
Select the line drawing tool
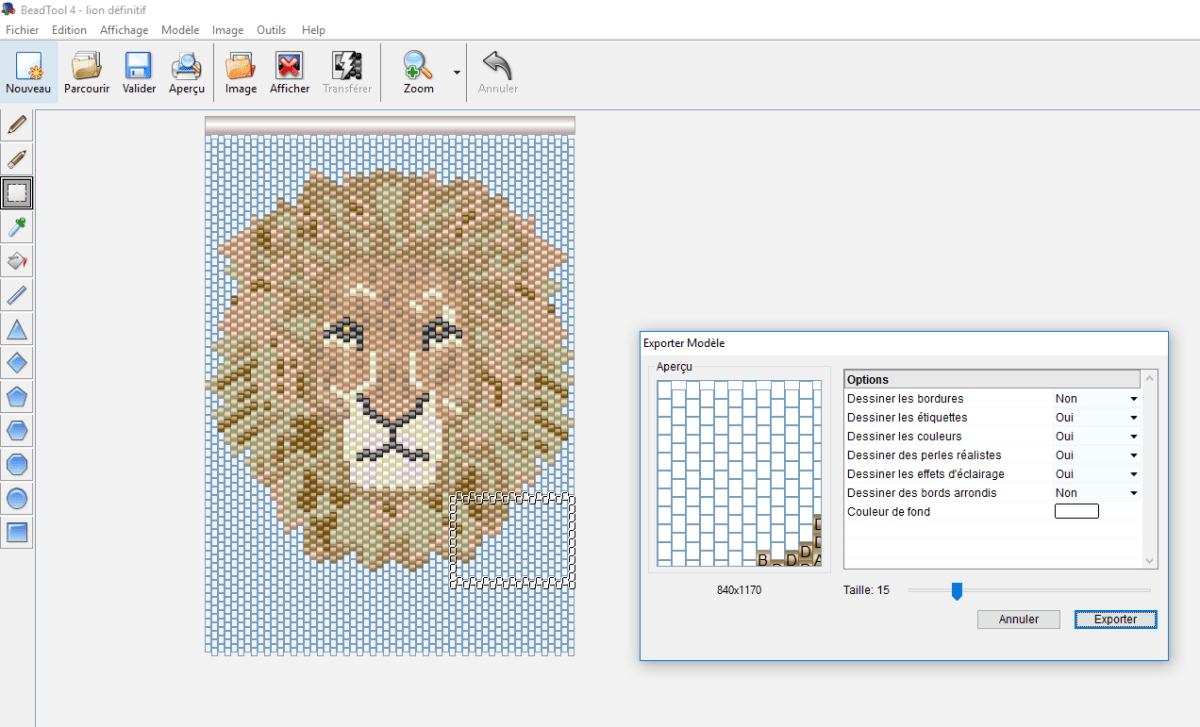[x=17, y=295]
